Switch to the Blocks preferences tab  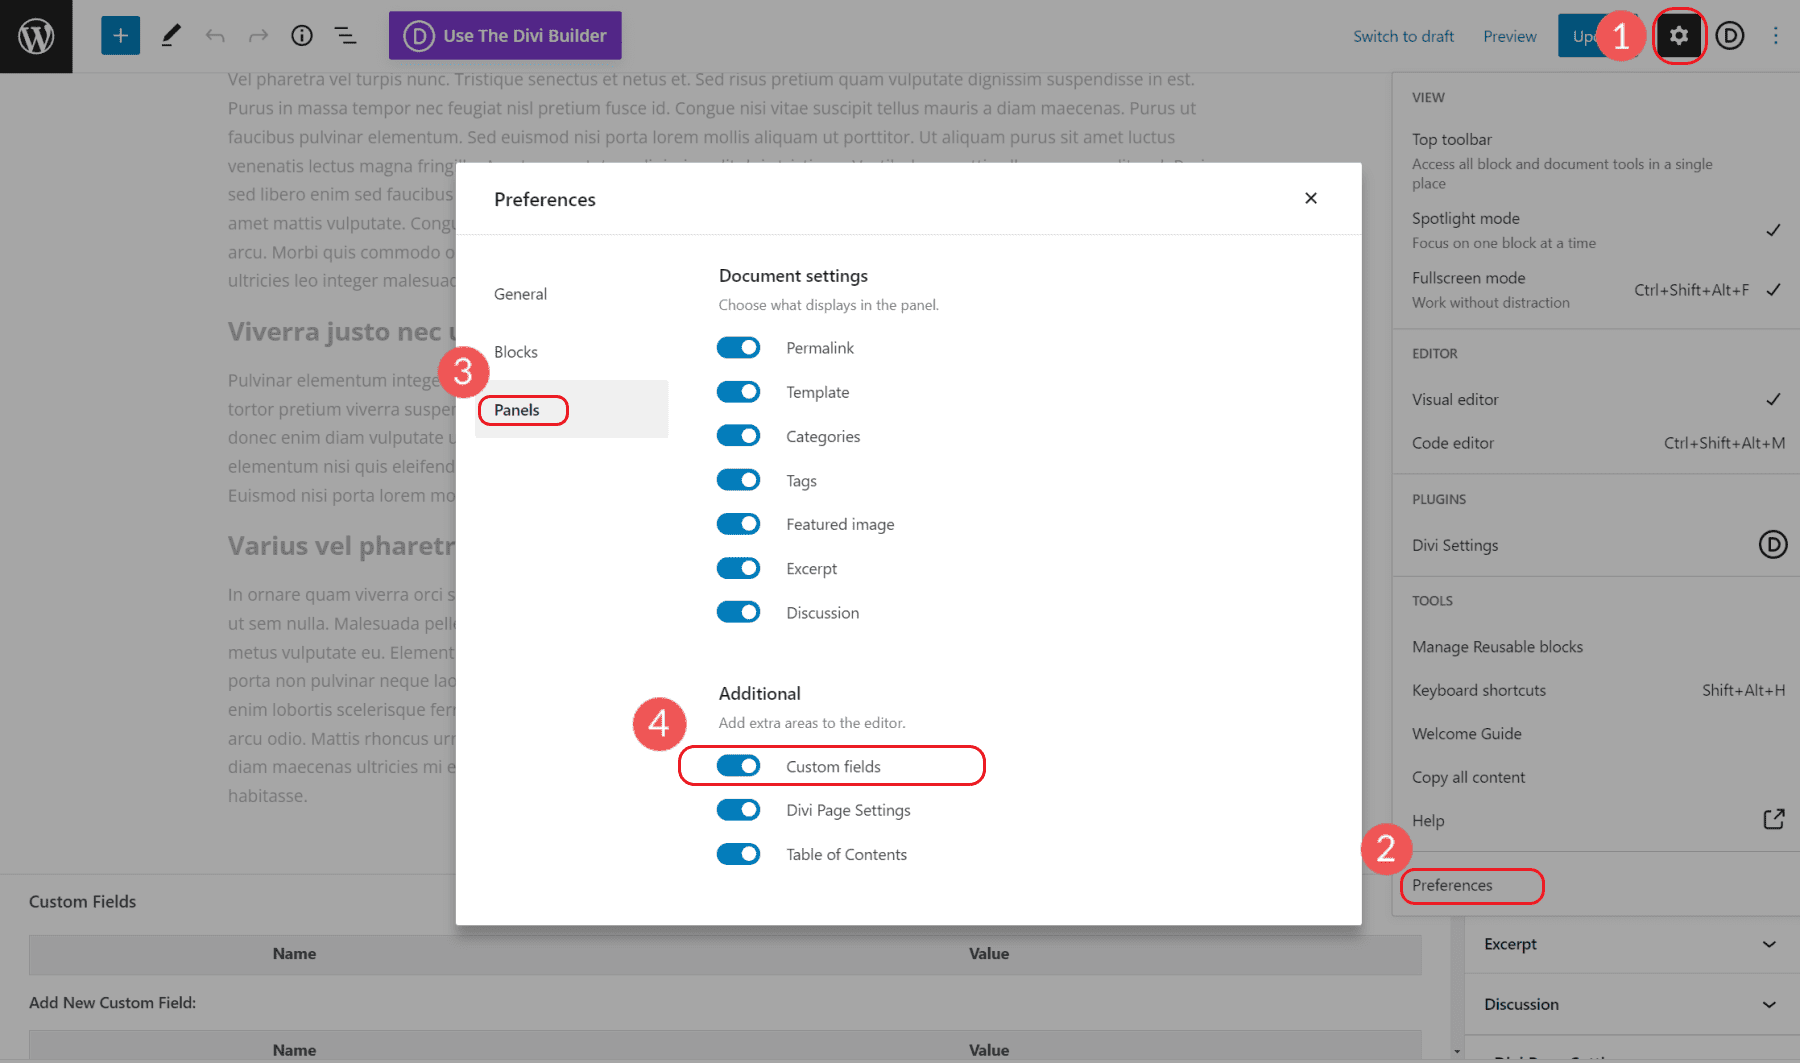[x=516, y=351]
